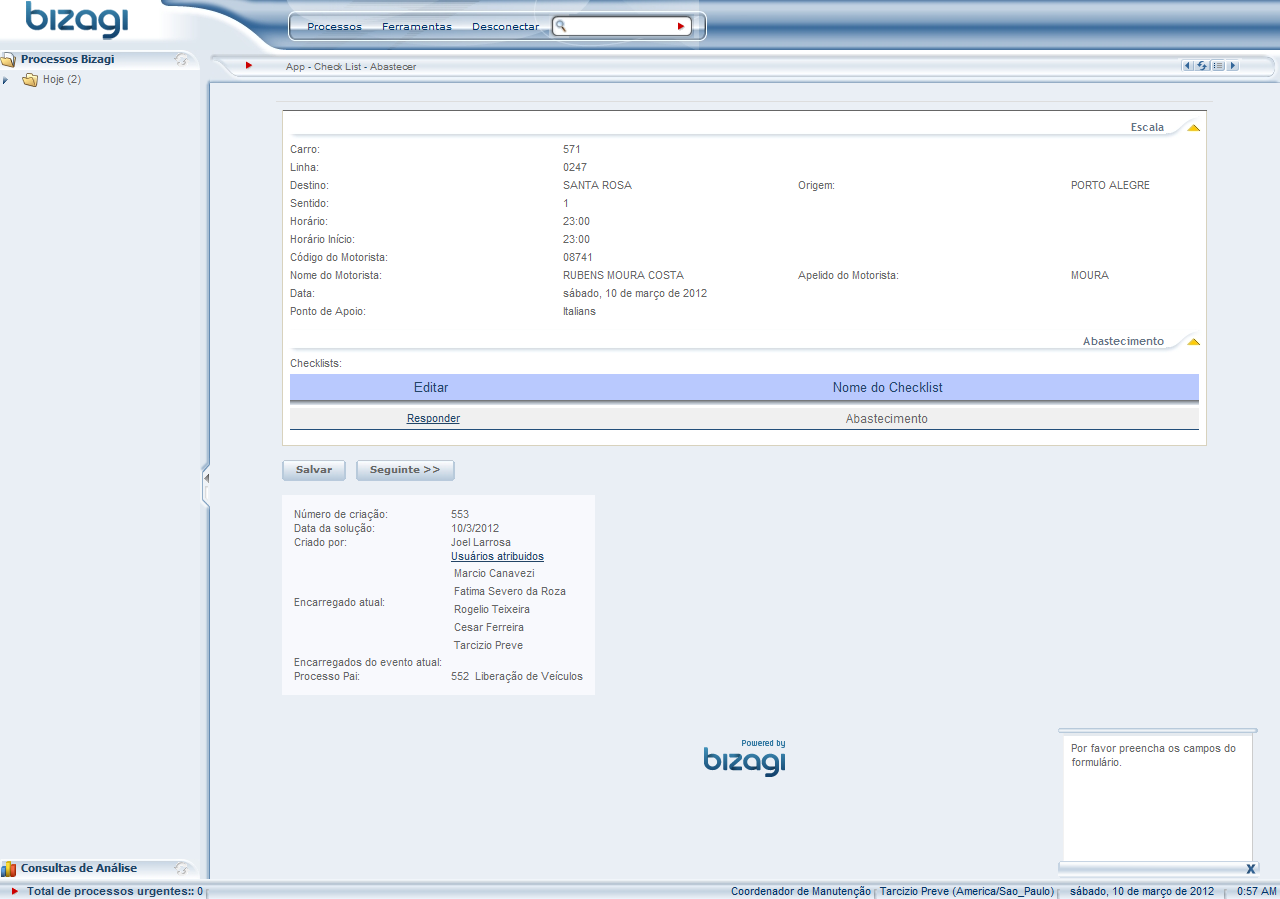Image resolution: width=1280 pixels, height=899 pixels.
Task: Click the Número de criação value 553
Action: pyautogui.click(x=460, y=514)
